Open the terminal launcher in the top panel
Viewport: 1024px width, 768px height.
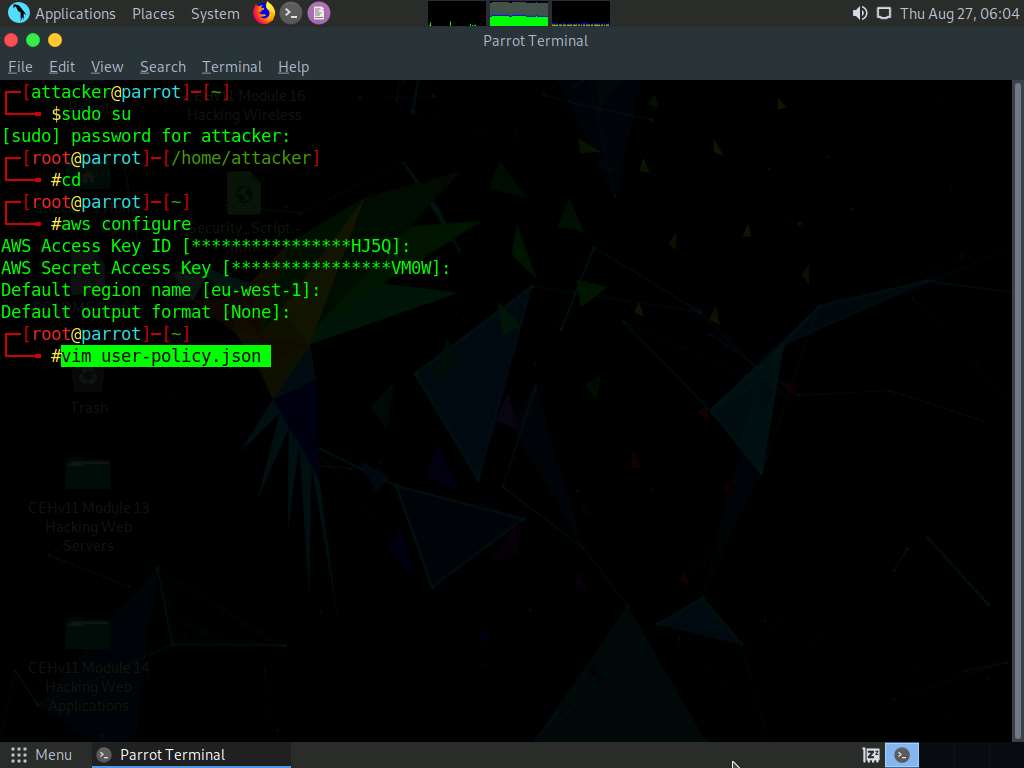(291, 13)
